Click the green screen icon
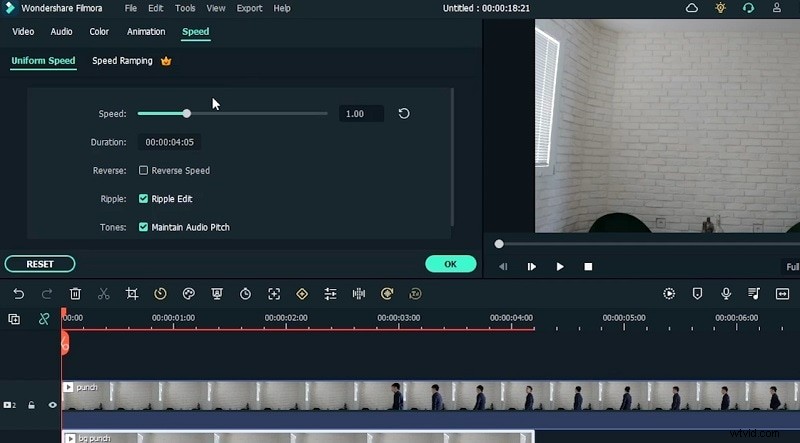Image resolution: width=800 pixels, height=443 pixels. click(x=217, y=293)
